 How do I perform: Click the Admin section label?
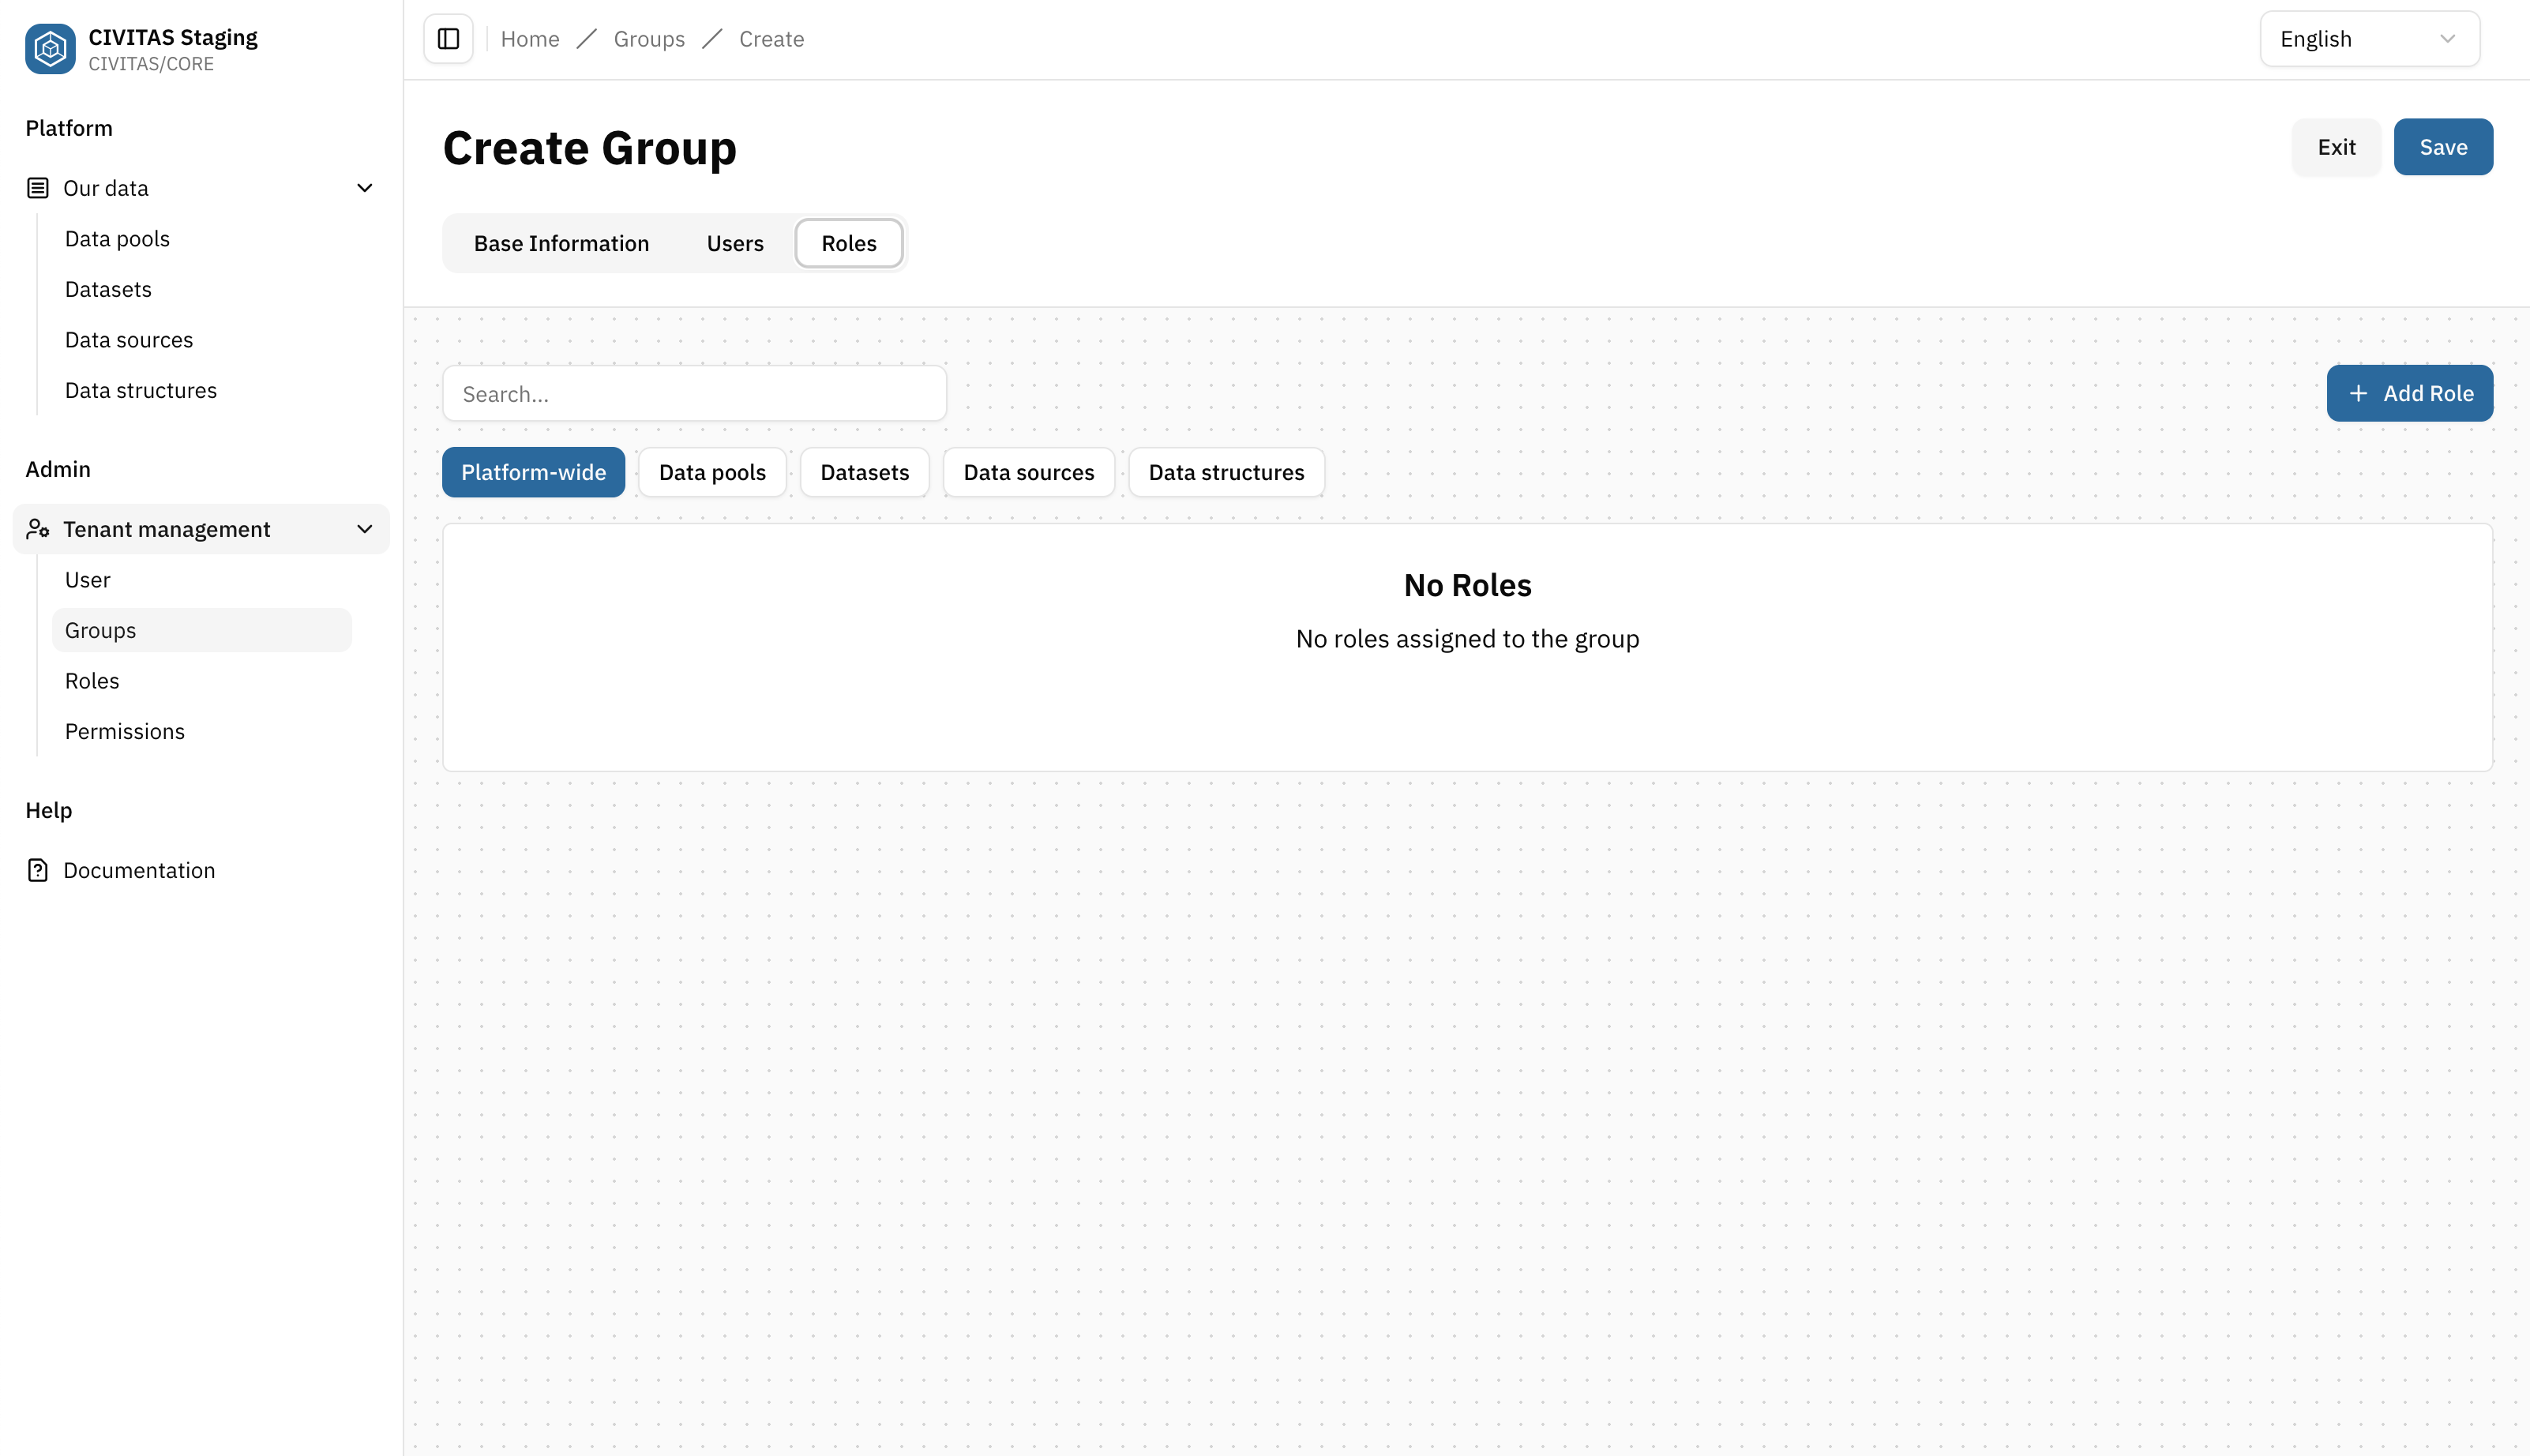pyautogui.click(x=58, y=469)
